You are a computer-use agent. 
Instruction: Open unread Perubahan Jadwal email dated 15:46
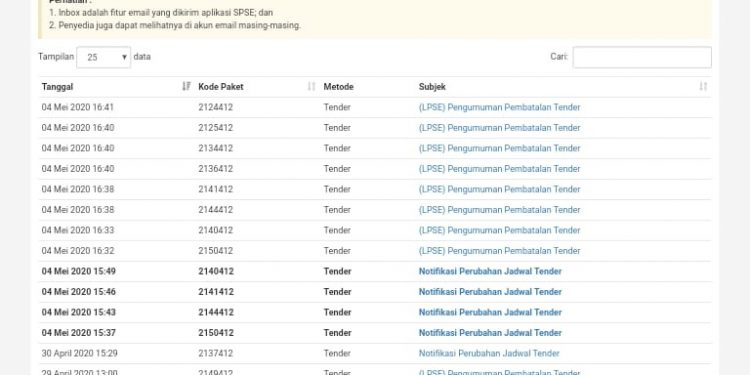[x=490, y=292]
